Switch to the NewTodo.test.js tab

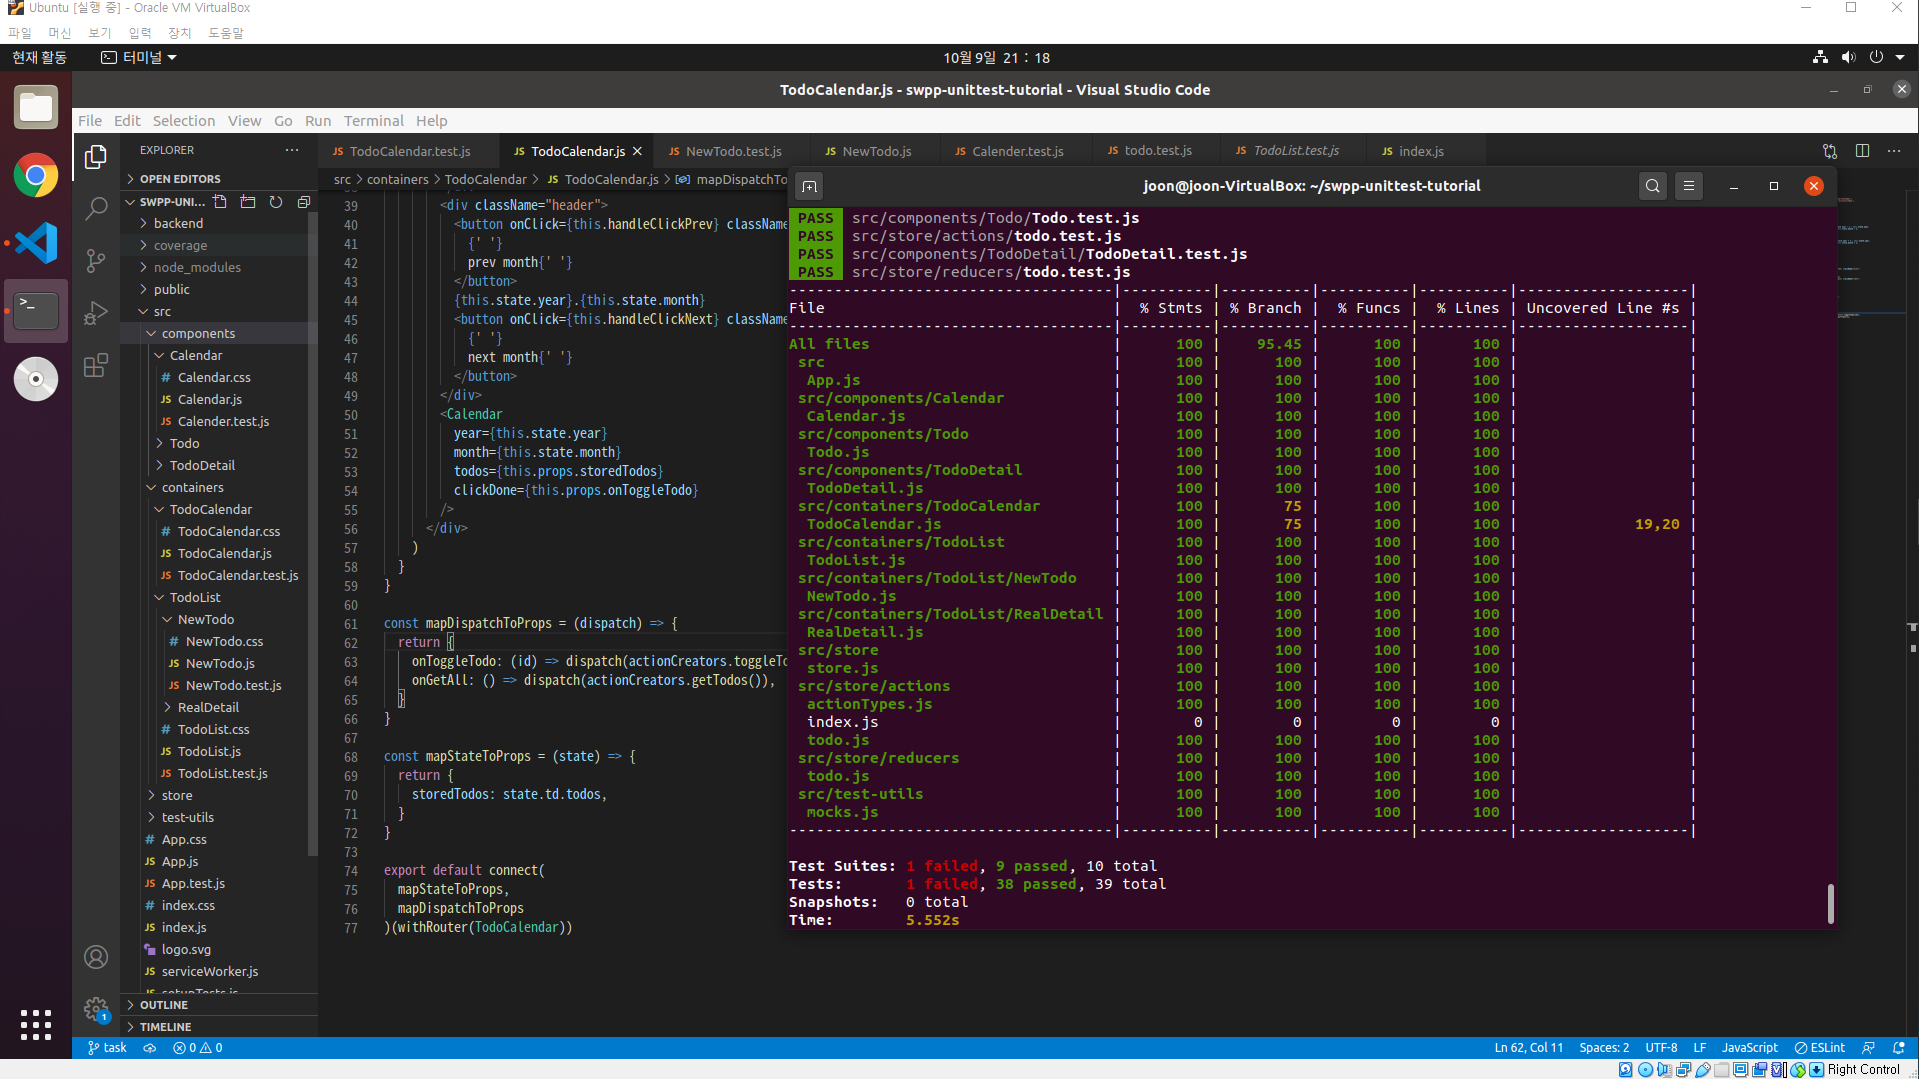click(733, 152)
